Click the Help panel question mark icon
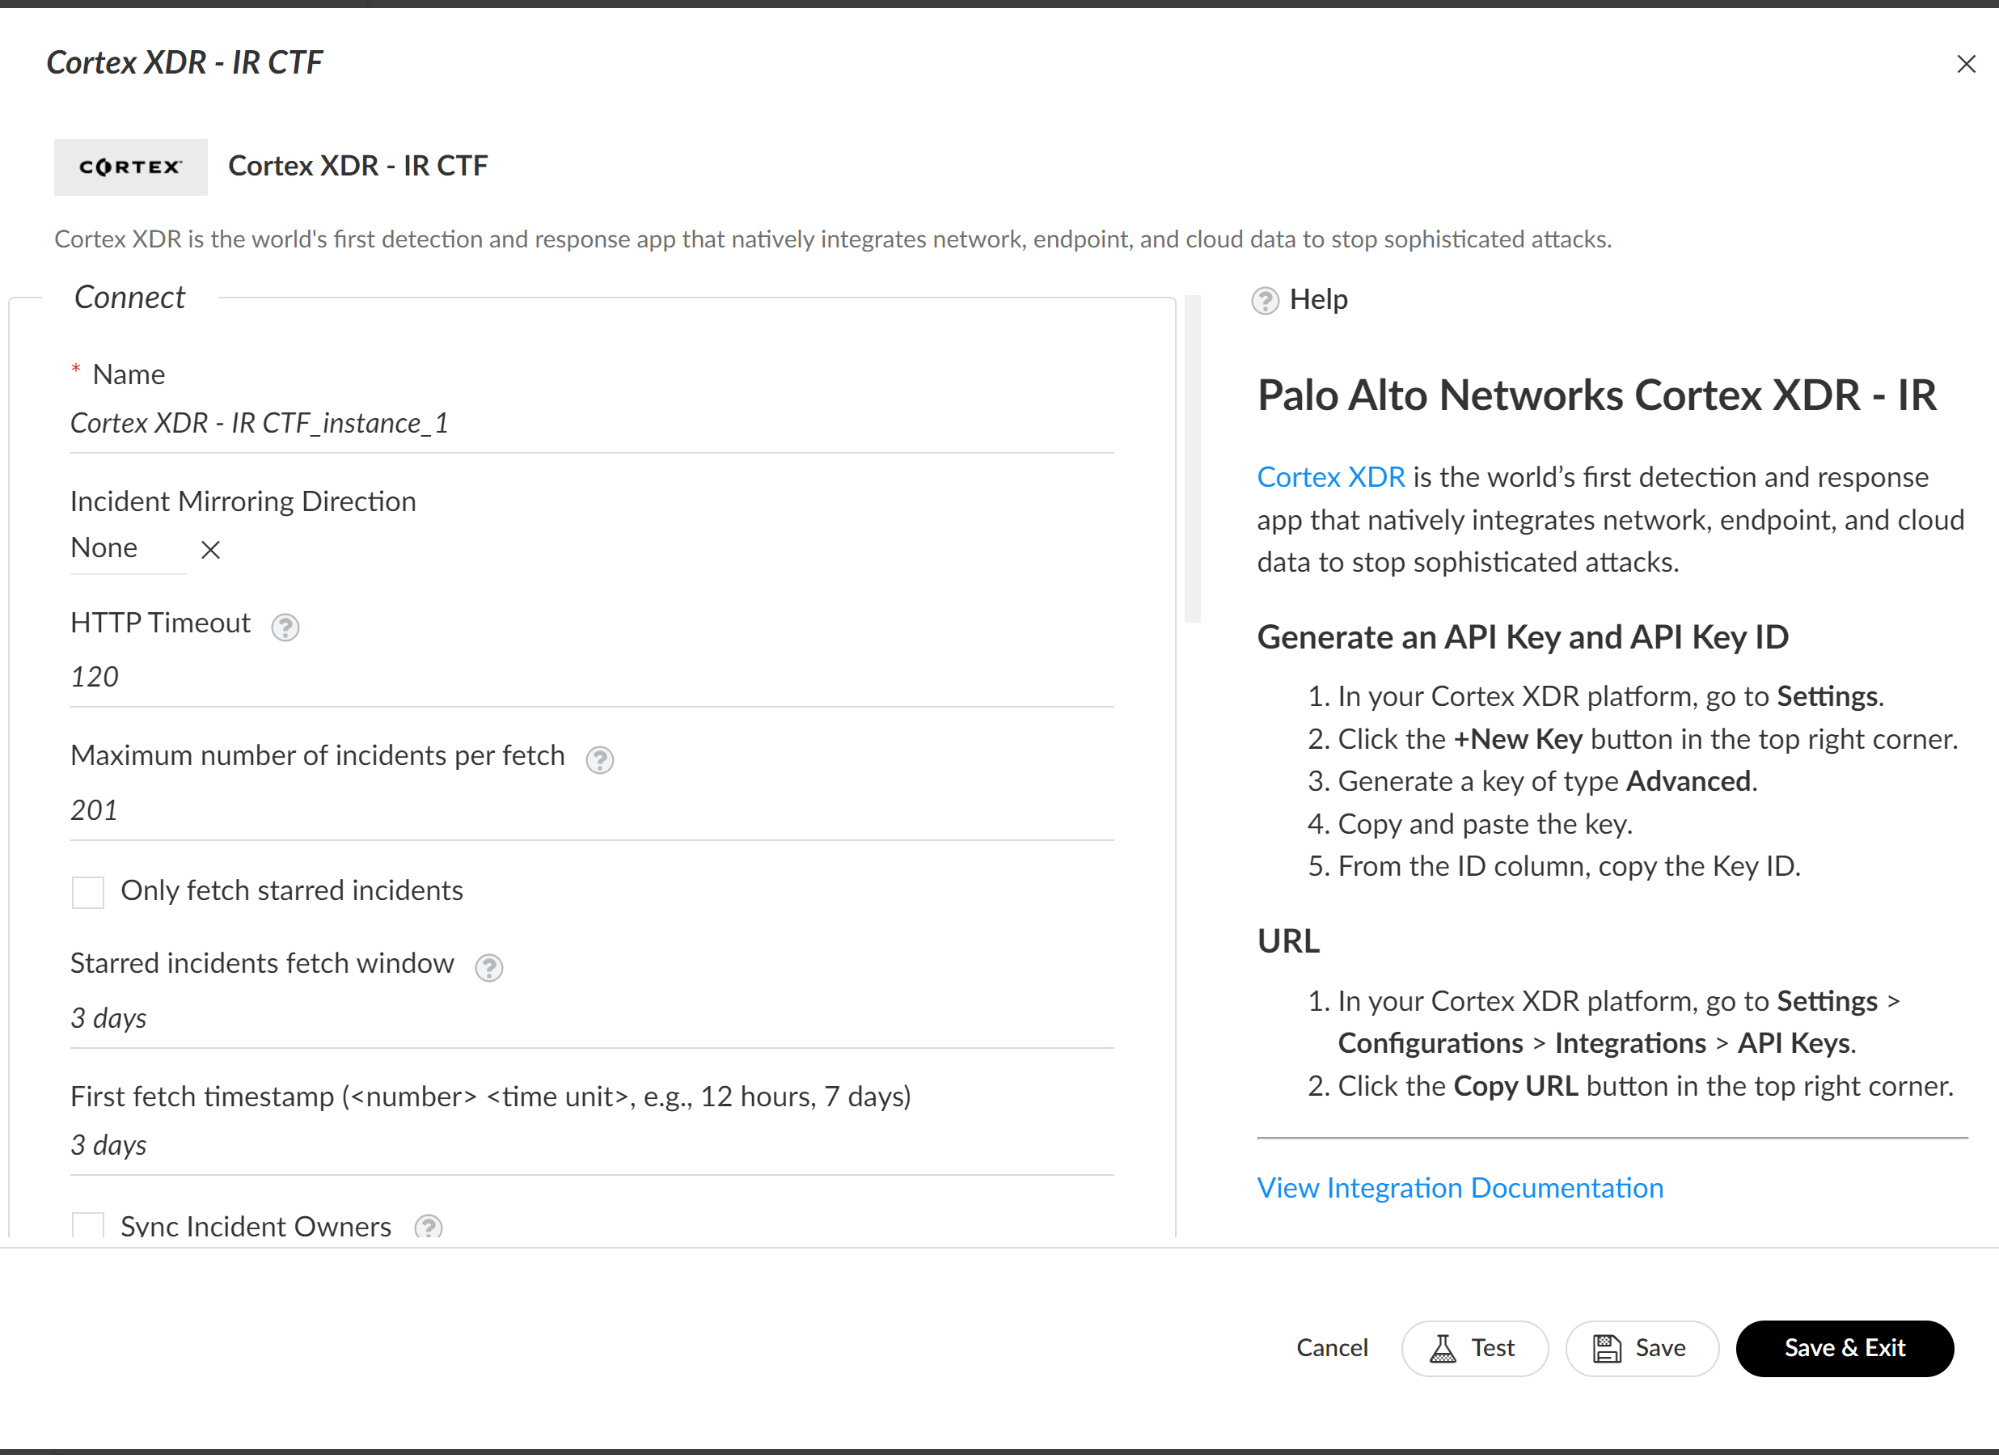This screenshot has width=1999, height=1455. pos(1265,300)
